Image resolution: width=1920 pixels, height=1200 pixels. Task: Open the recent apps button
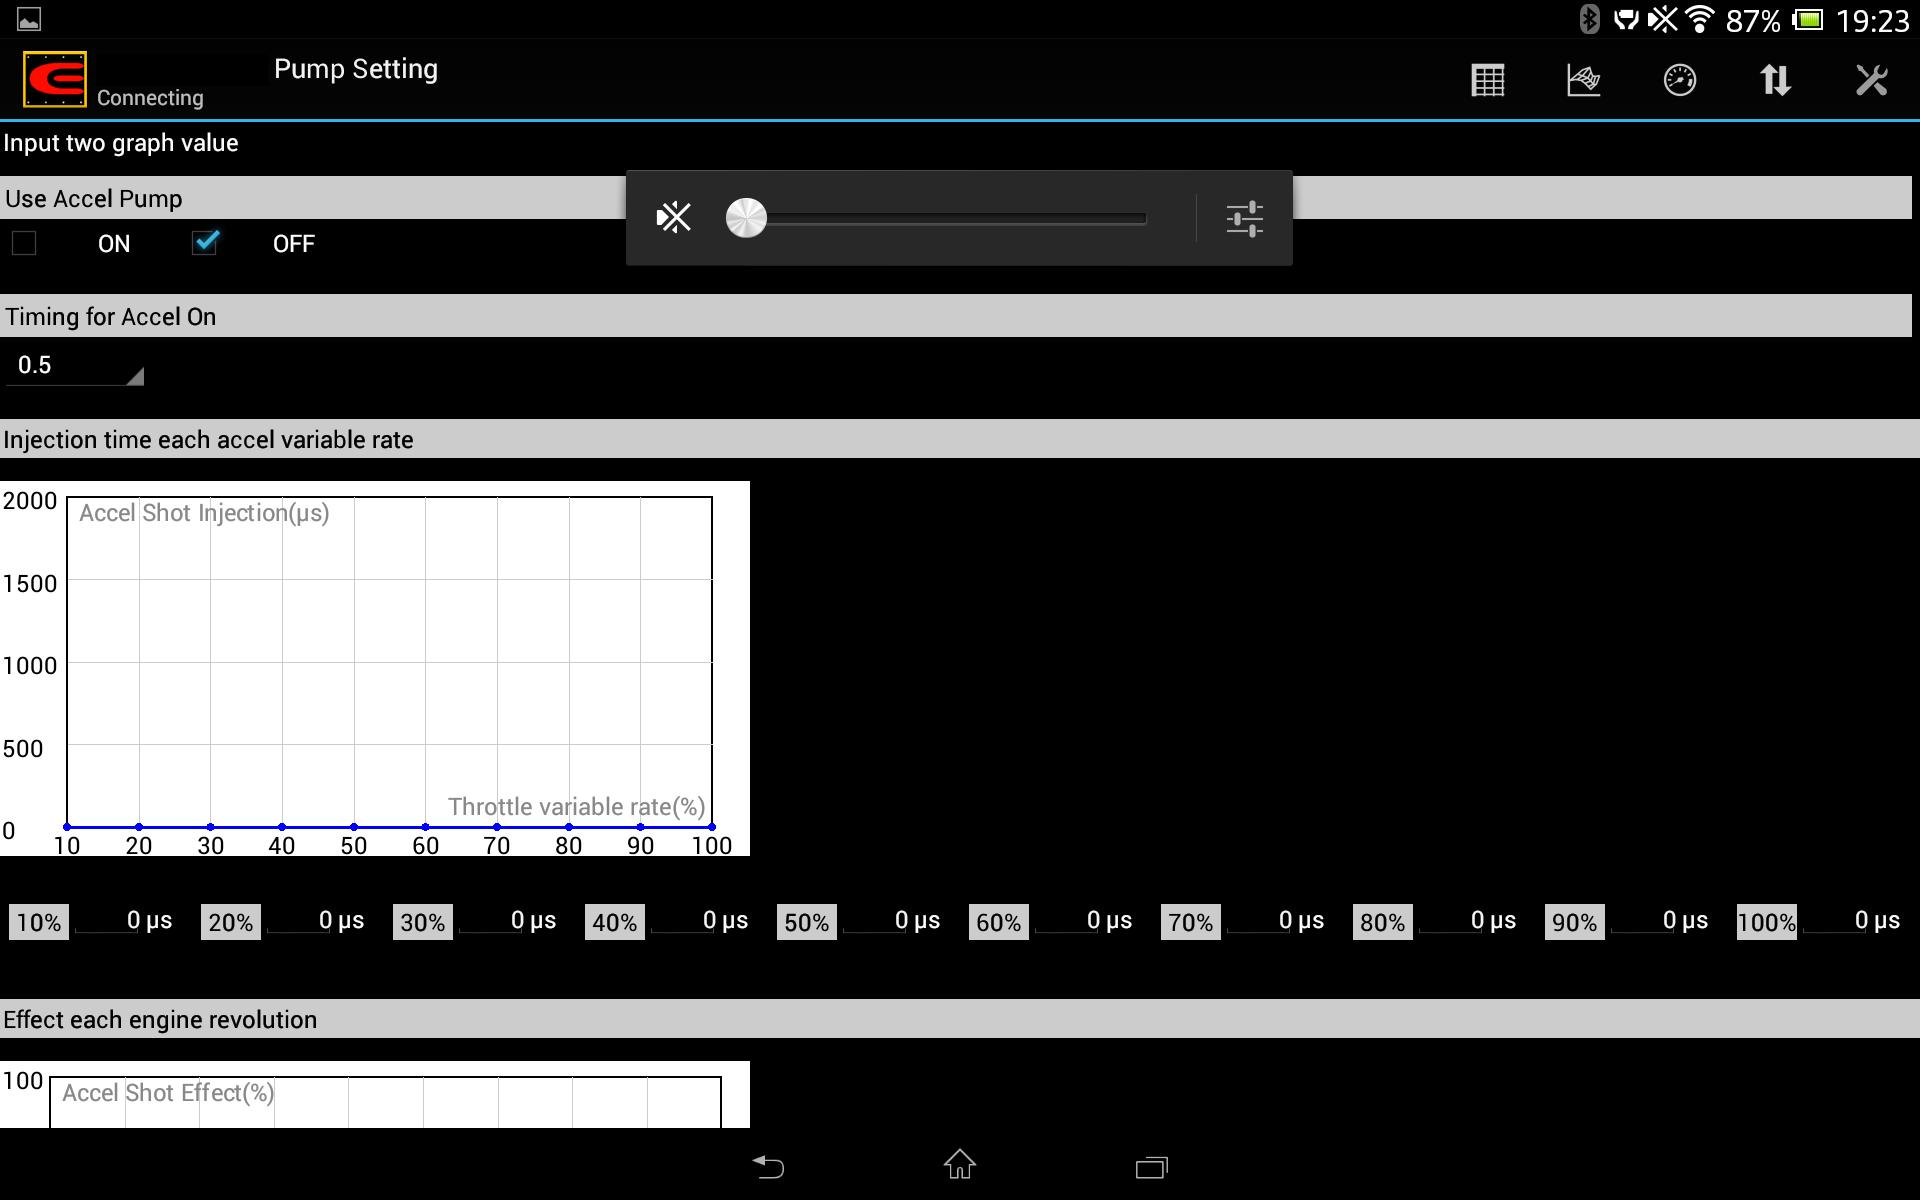[1152, 1167]
